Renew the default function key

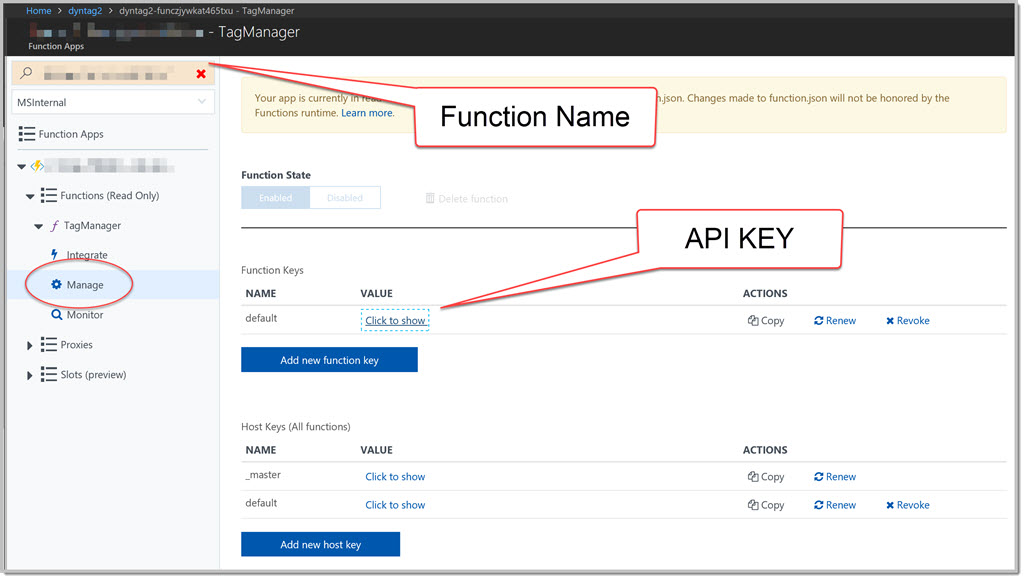click(835, 321)
